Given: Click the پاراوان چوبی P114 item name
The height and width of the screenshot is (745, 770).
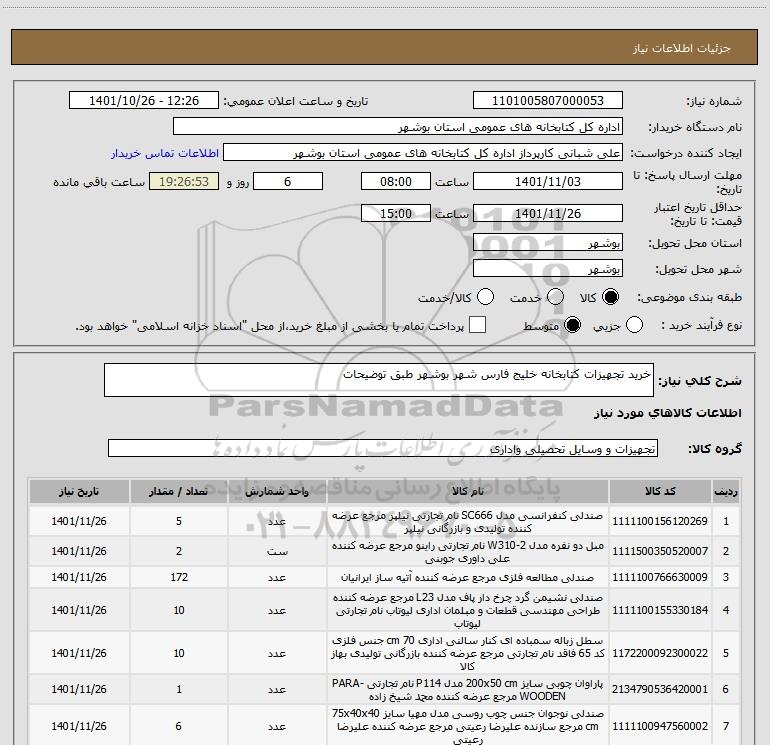Looking at the screenshot, I should pyautogui.click(x=468, y=690).
